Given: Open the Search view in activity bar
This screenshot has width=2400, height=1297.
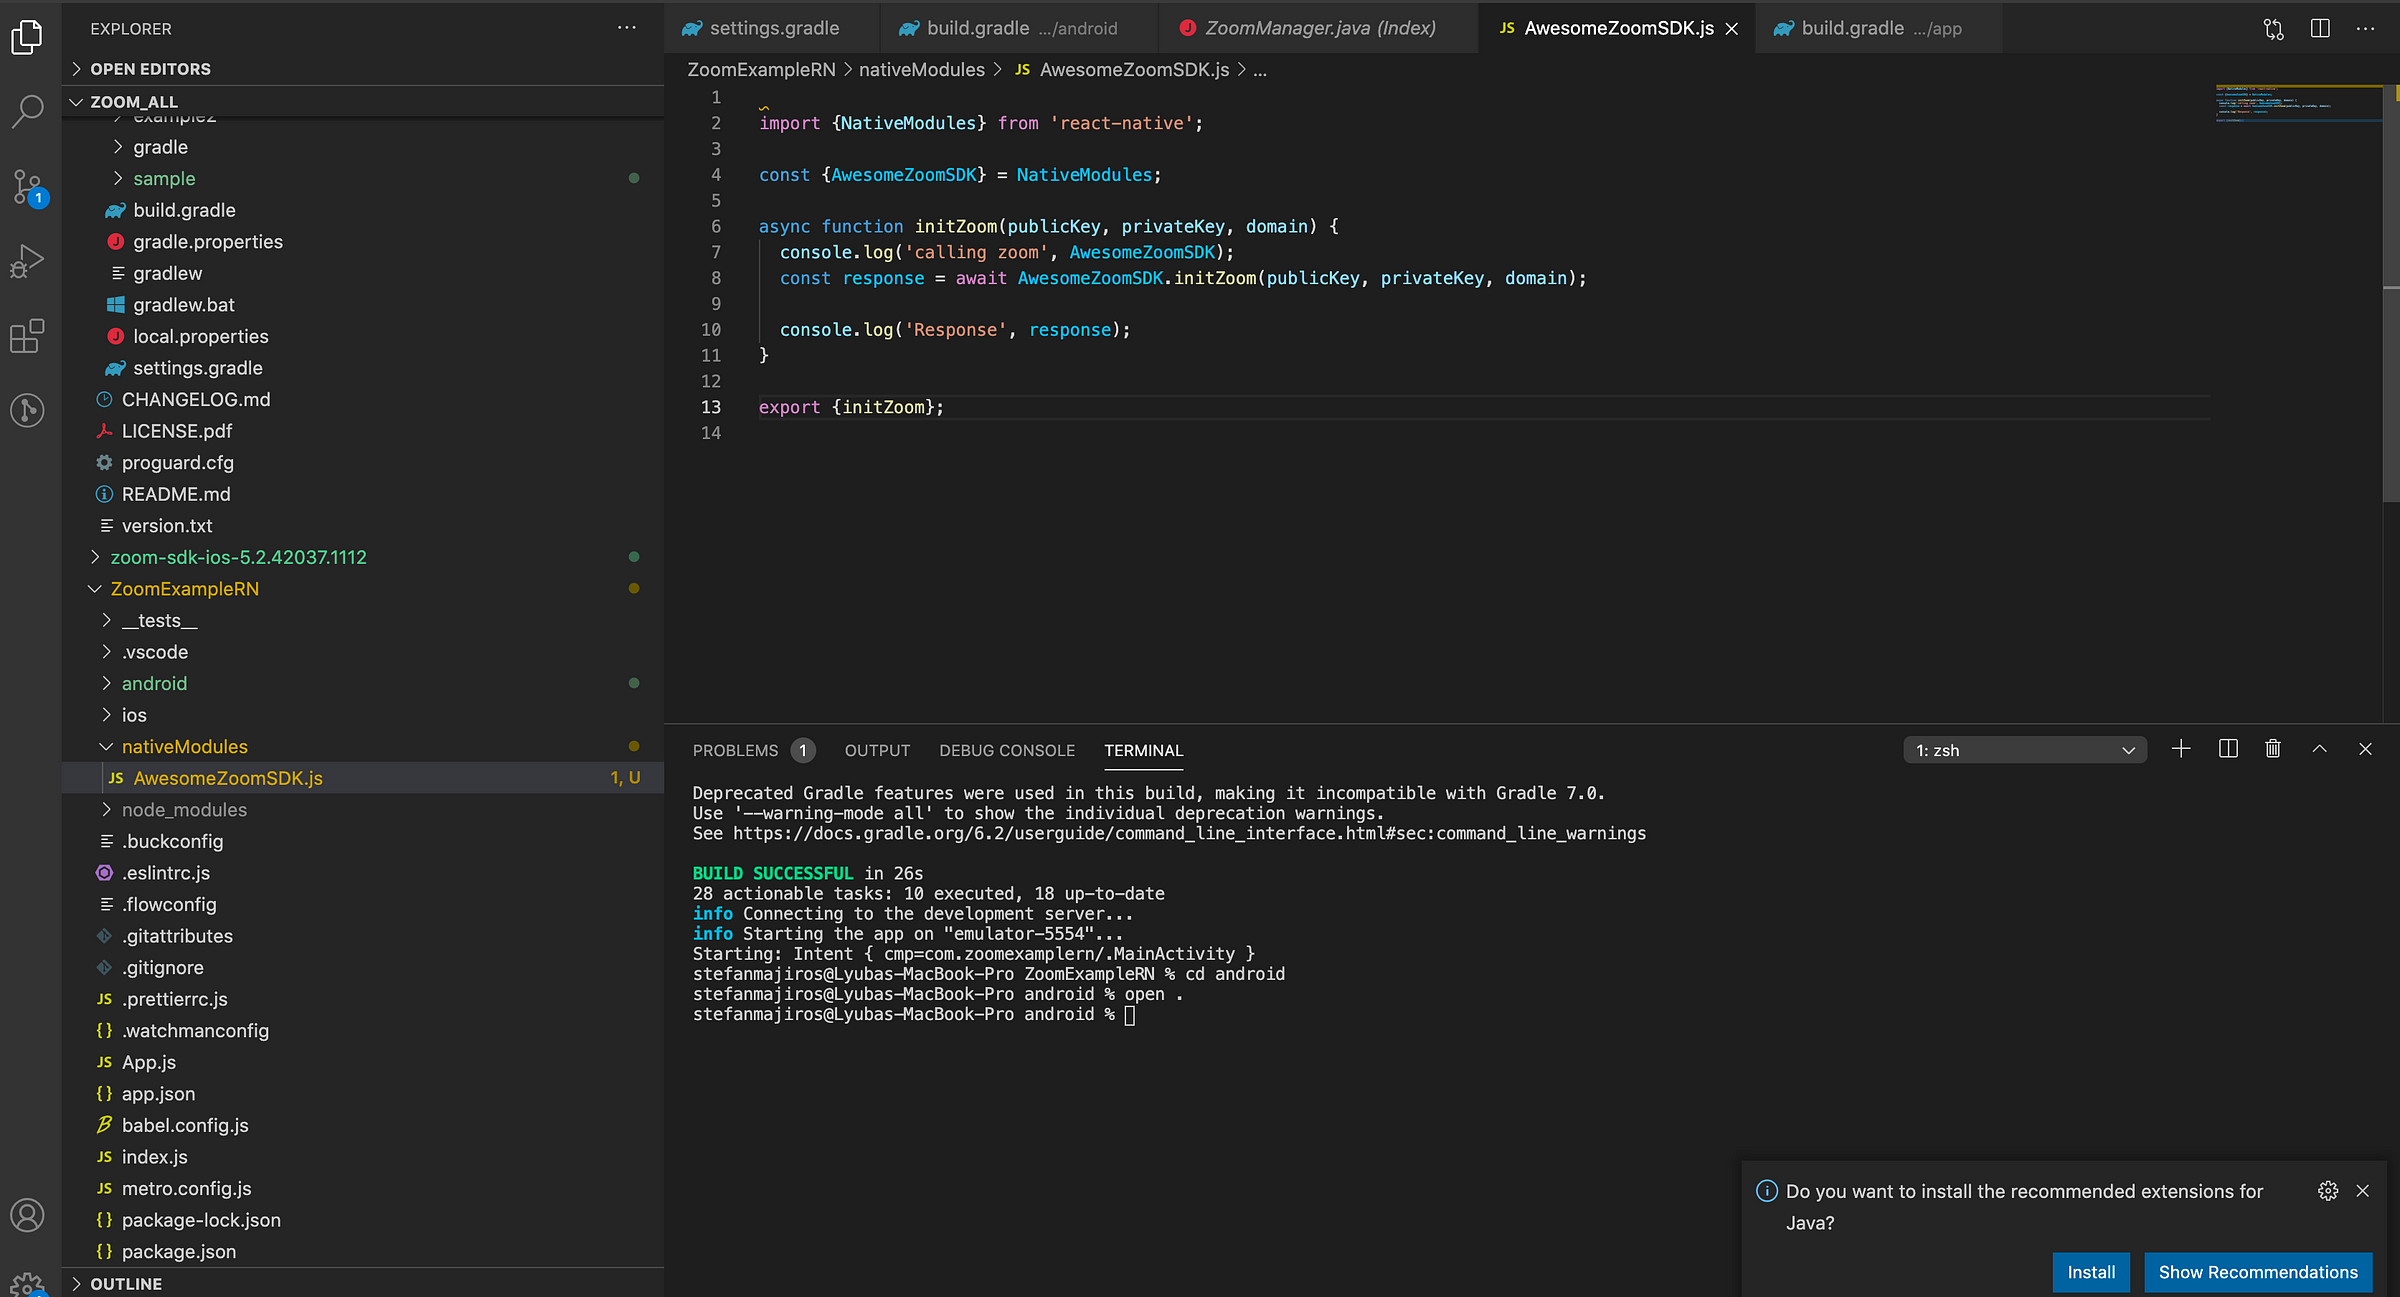Looking at the screenshot, I should (x=28, y=111).
